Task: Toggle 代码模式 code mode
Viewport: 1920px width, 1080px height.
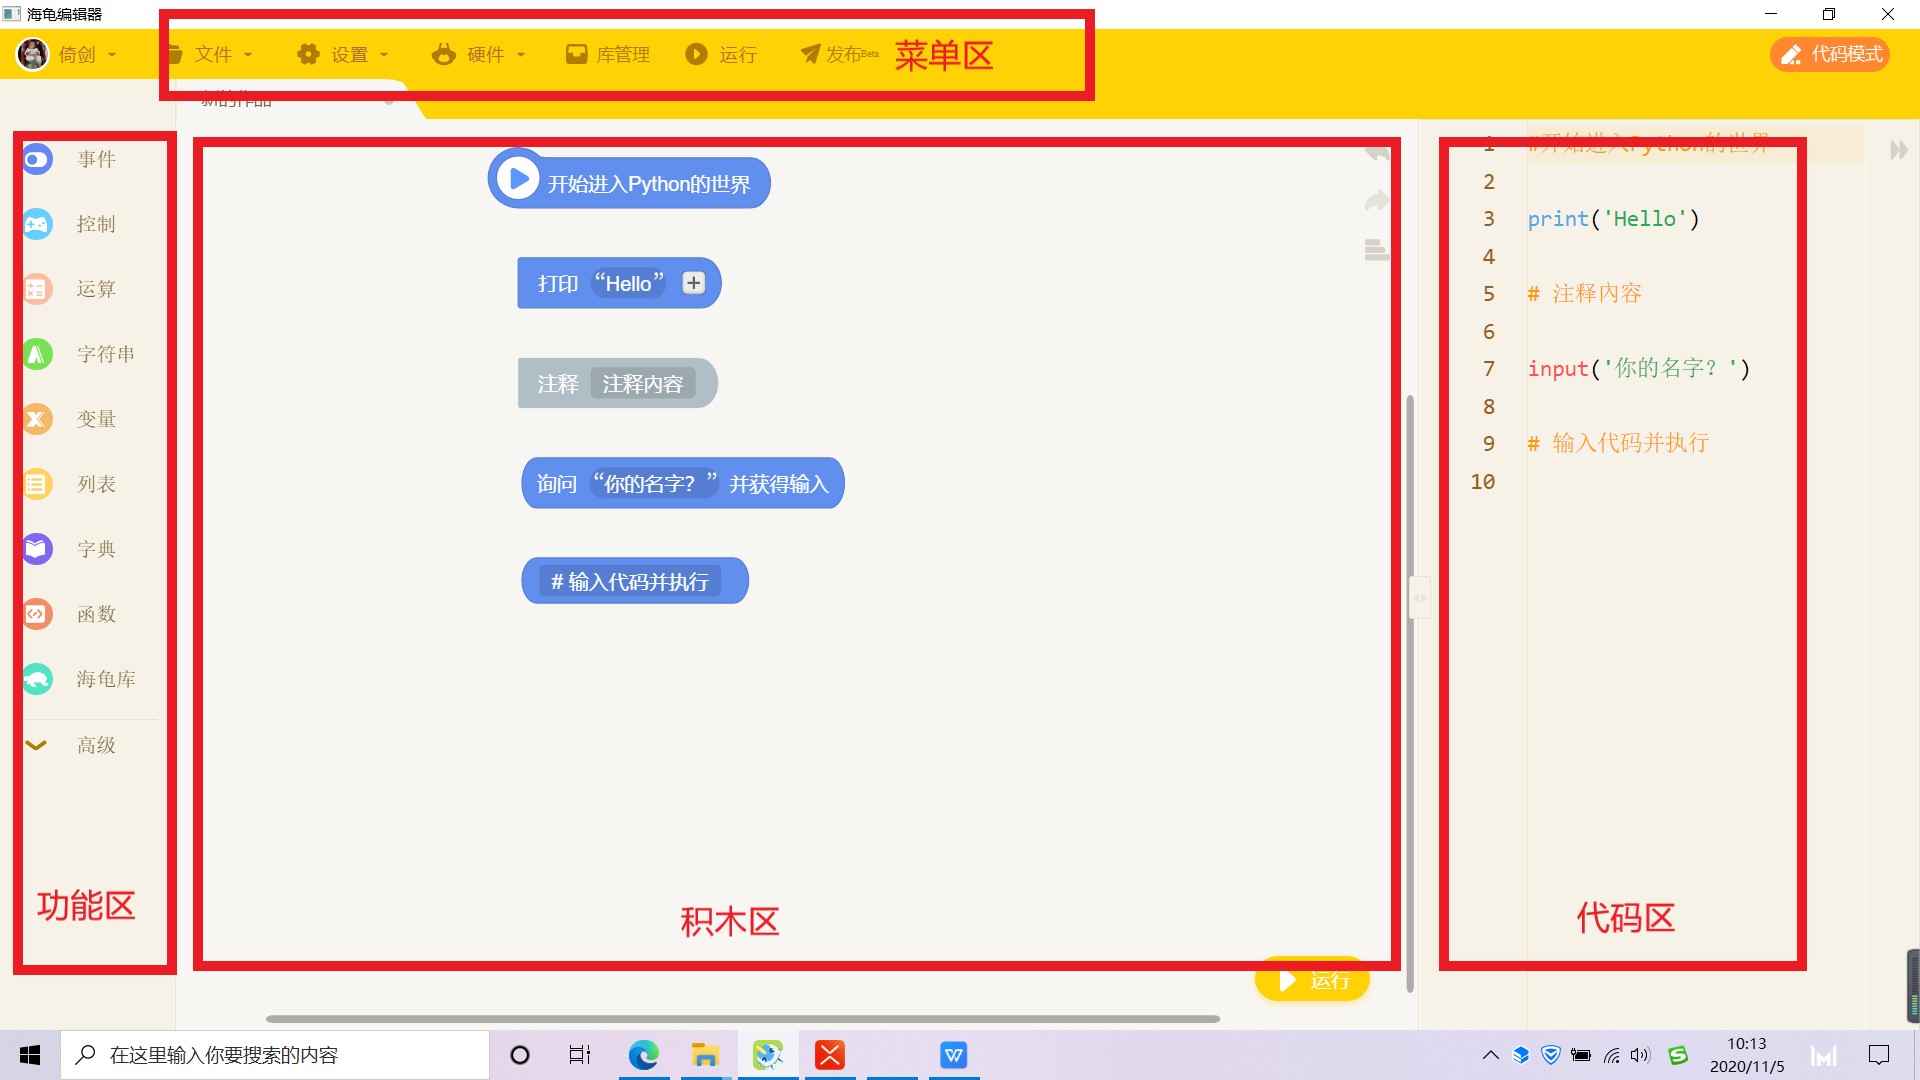Action: pos(1830,54)
